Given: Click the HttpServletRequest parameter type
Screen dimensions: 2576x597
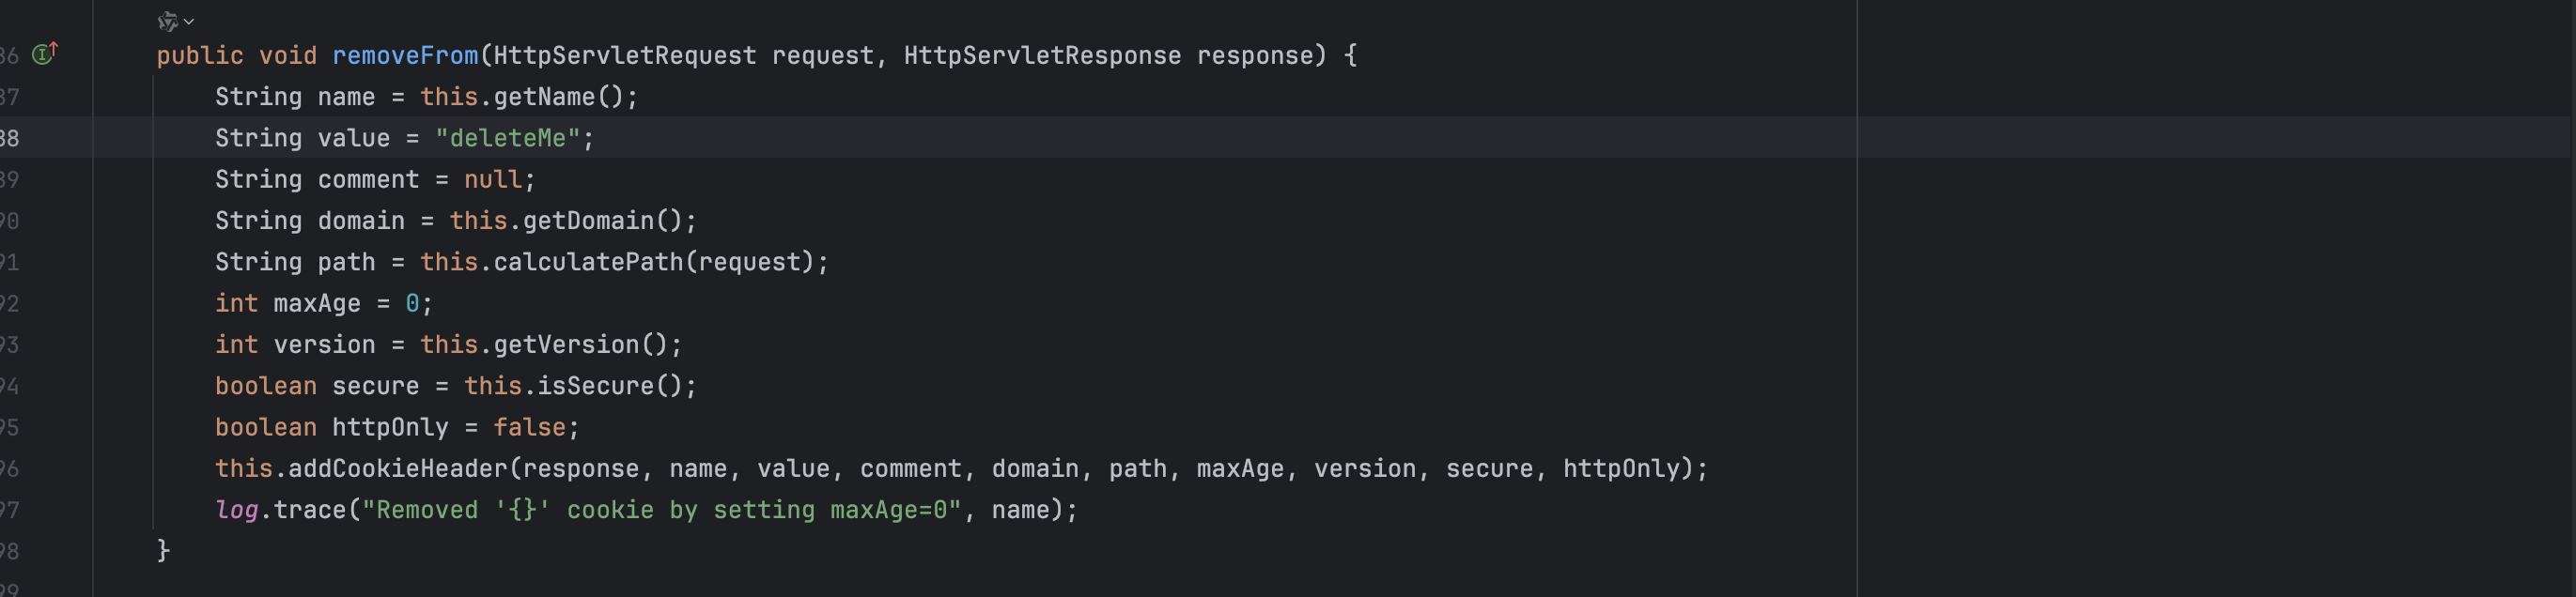Looking at the screenshot, I should [625, 56].
